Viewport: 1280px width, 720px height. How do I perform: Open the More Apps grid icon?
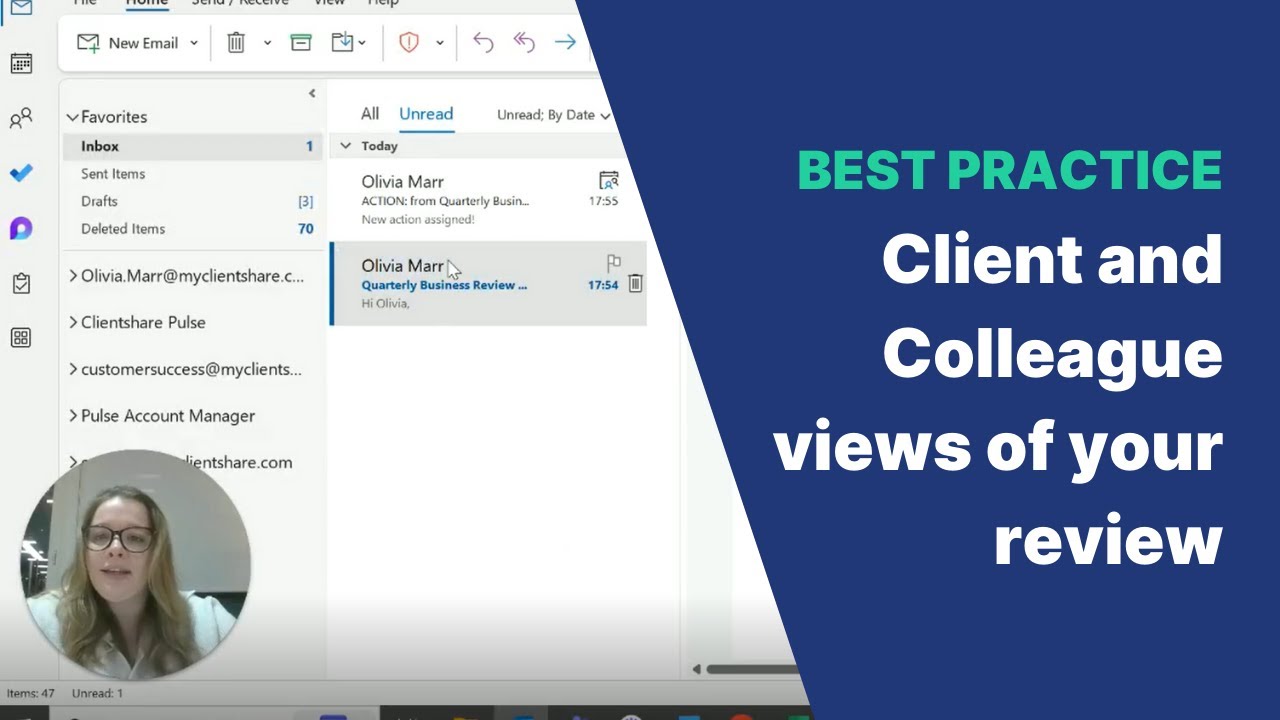coord(21,338)
